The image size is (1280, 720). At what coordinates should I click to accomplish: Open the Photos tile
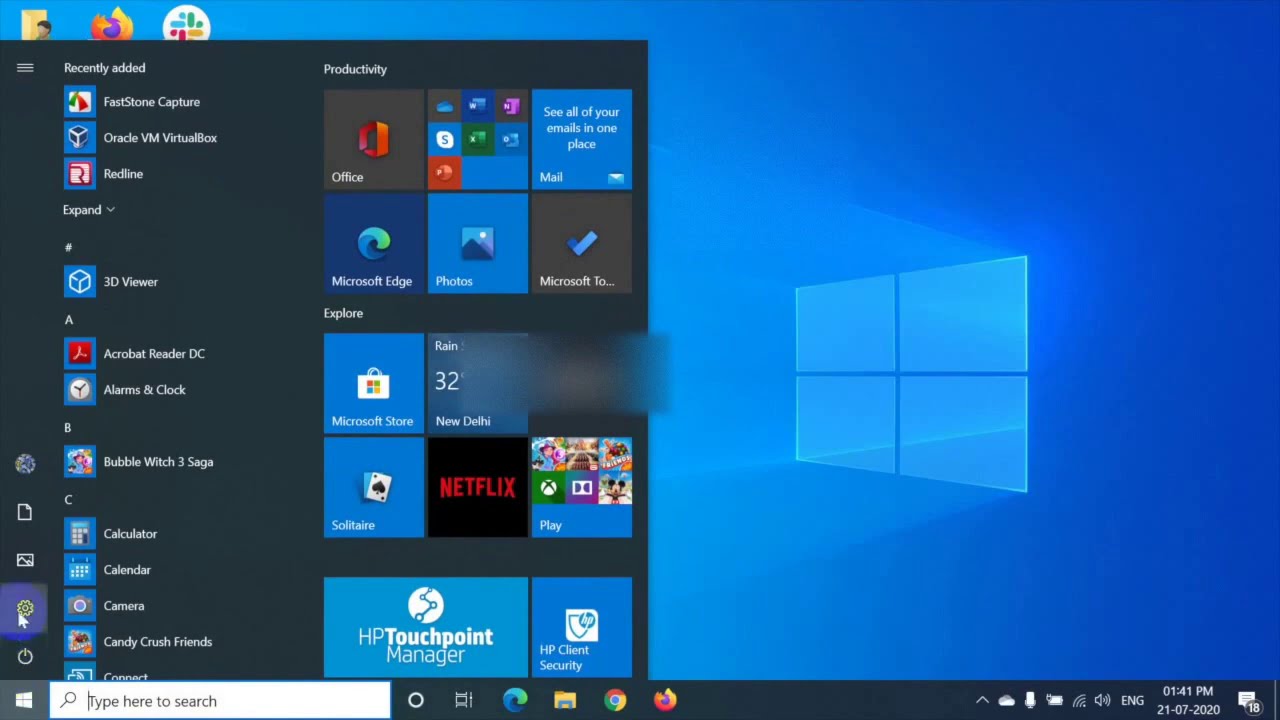478,244
